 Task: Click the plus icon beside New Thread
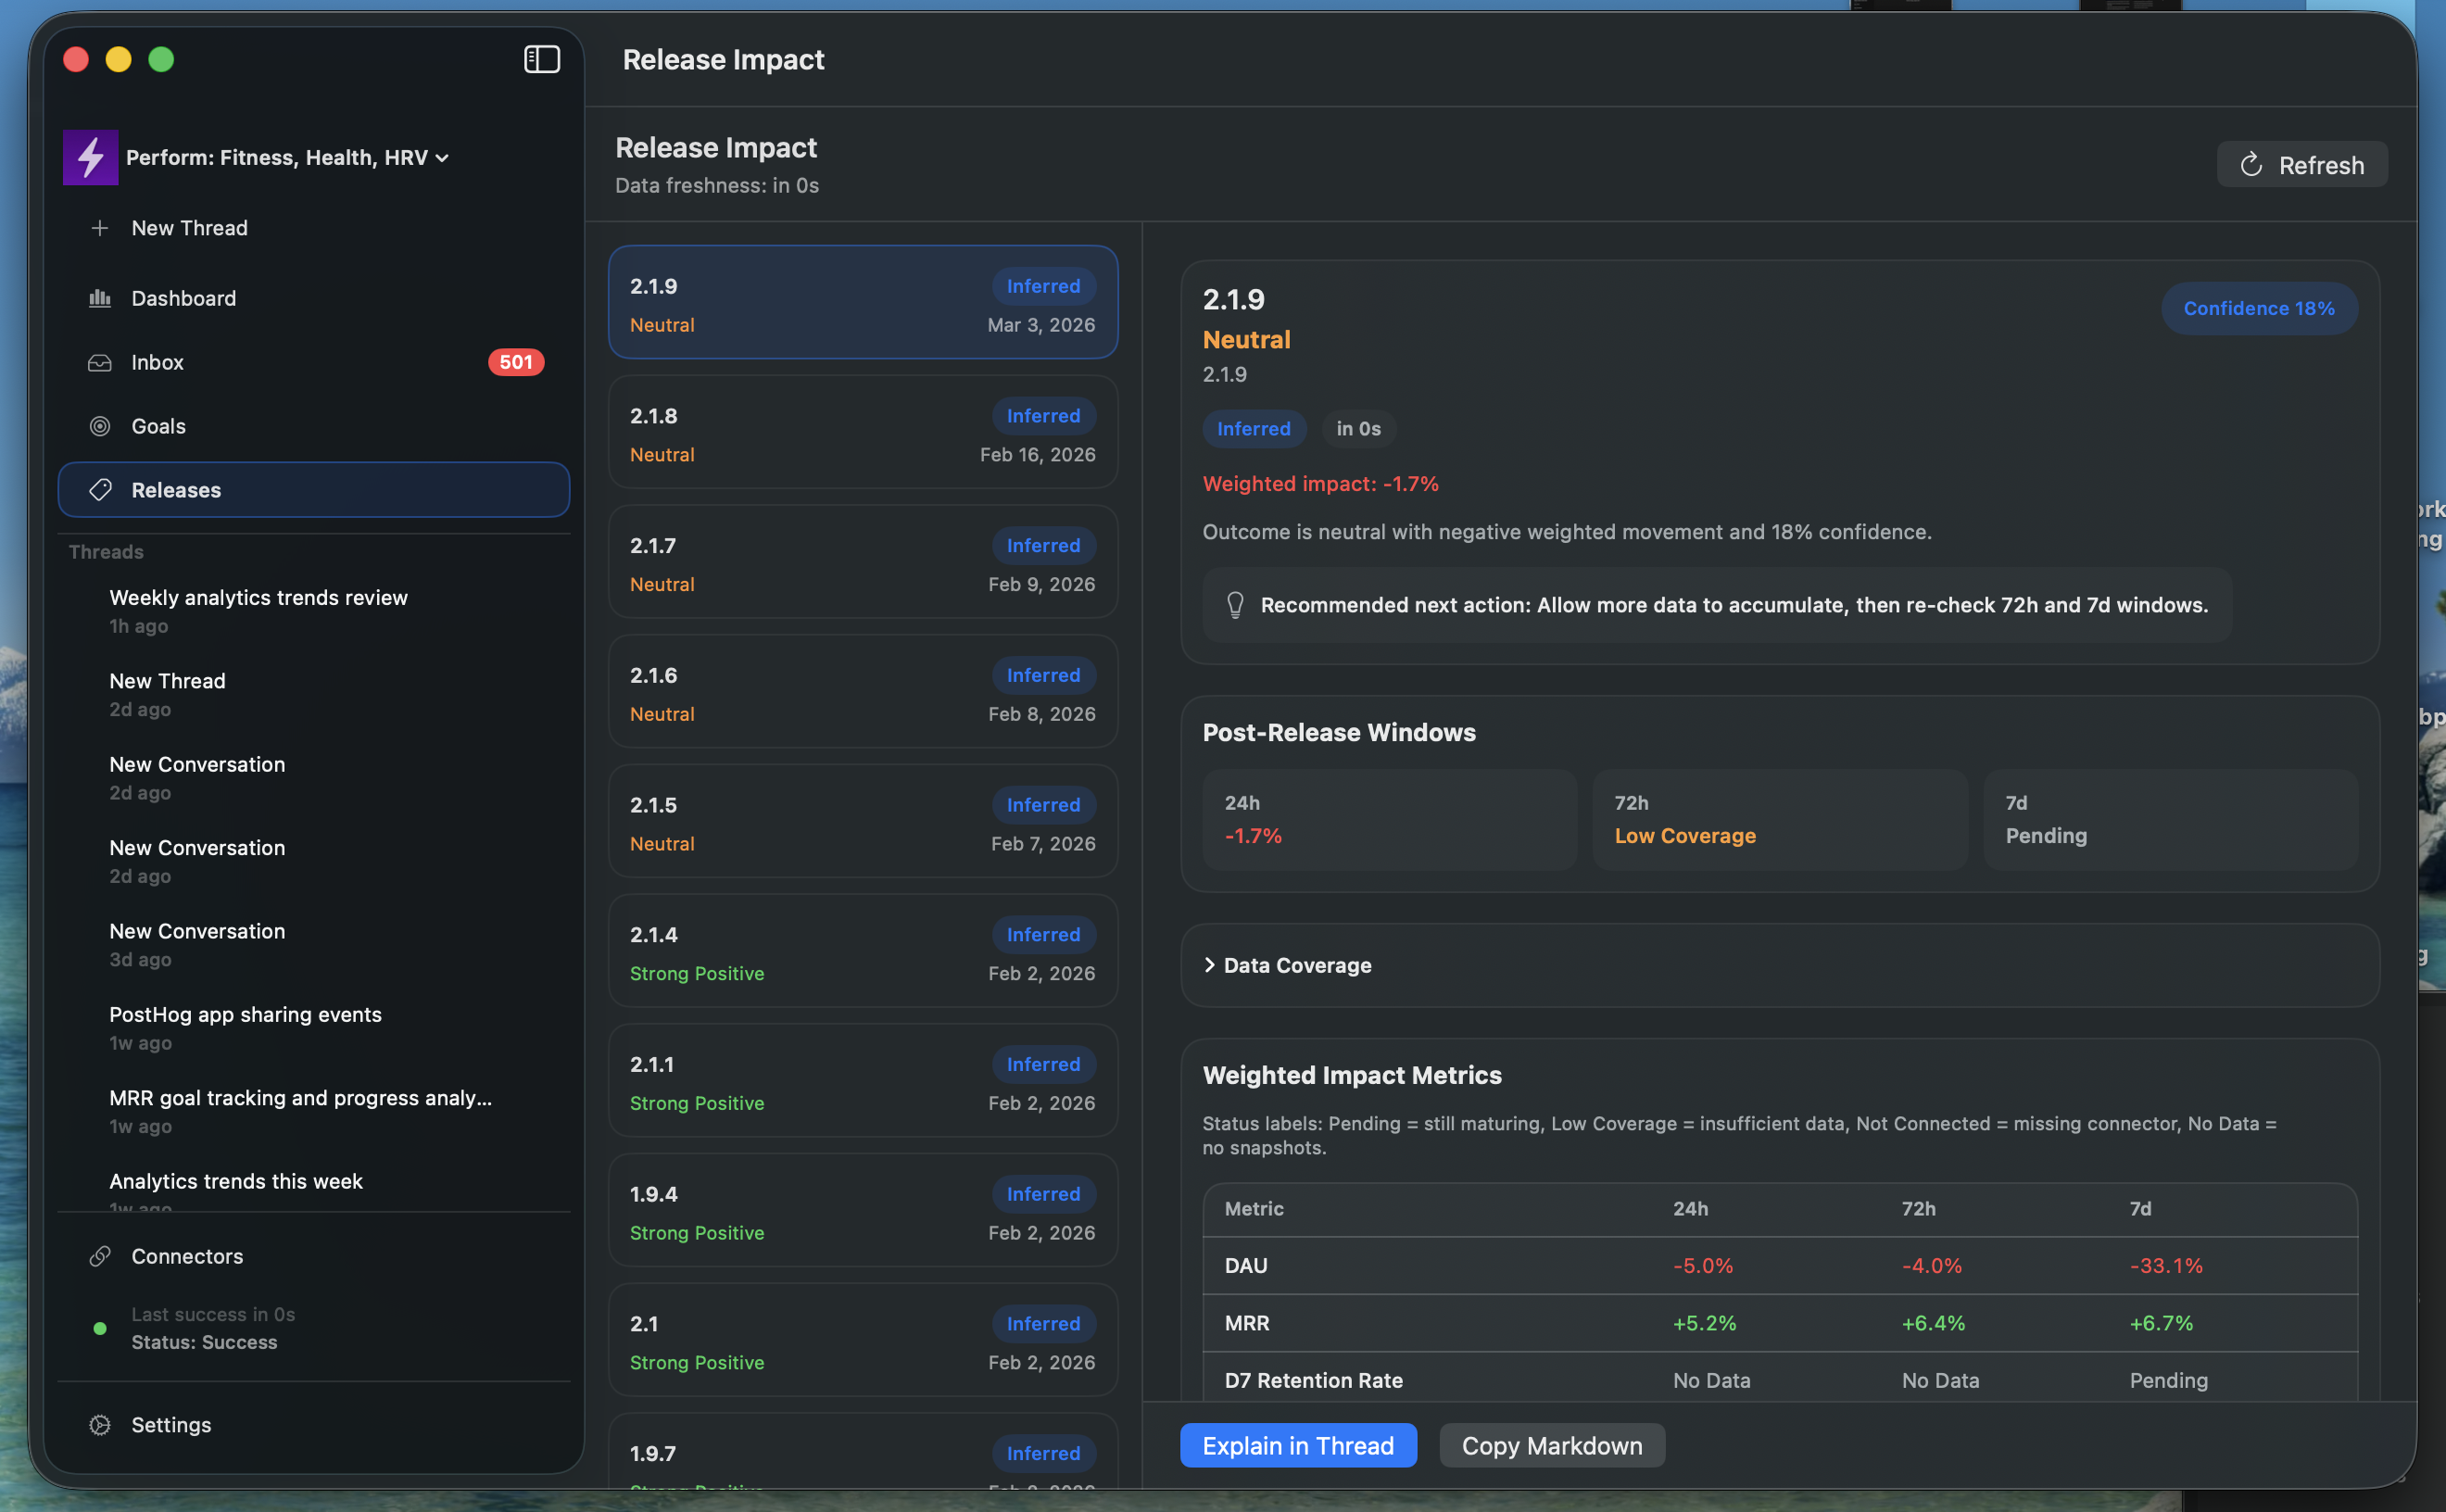pos(100,228)
